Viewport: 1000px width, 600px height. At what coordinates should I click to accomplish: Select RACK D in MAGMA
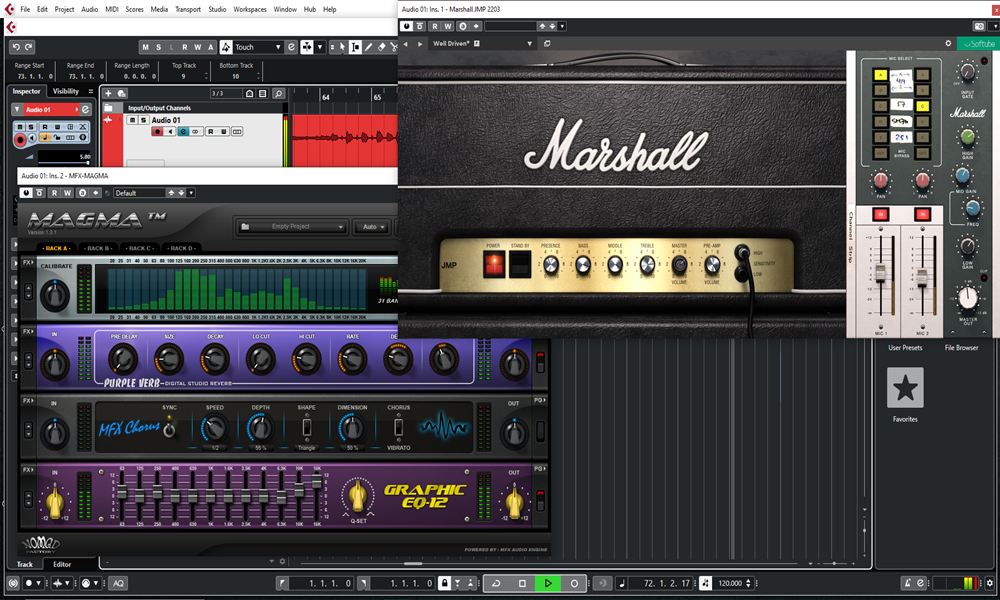[182, 248]
